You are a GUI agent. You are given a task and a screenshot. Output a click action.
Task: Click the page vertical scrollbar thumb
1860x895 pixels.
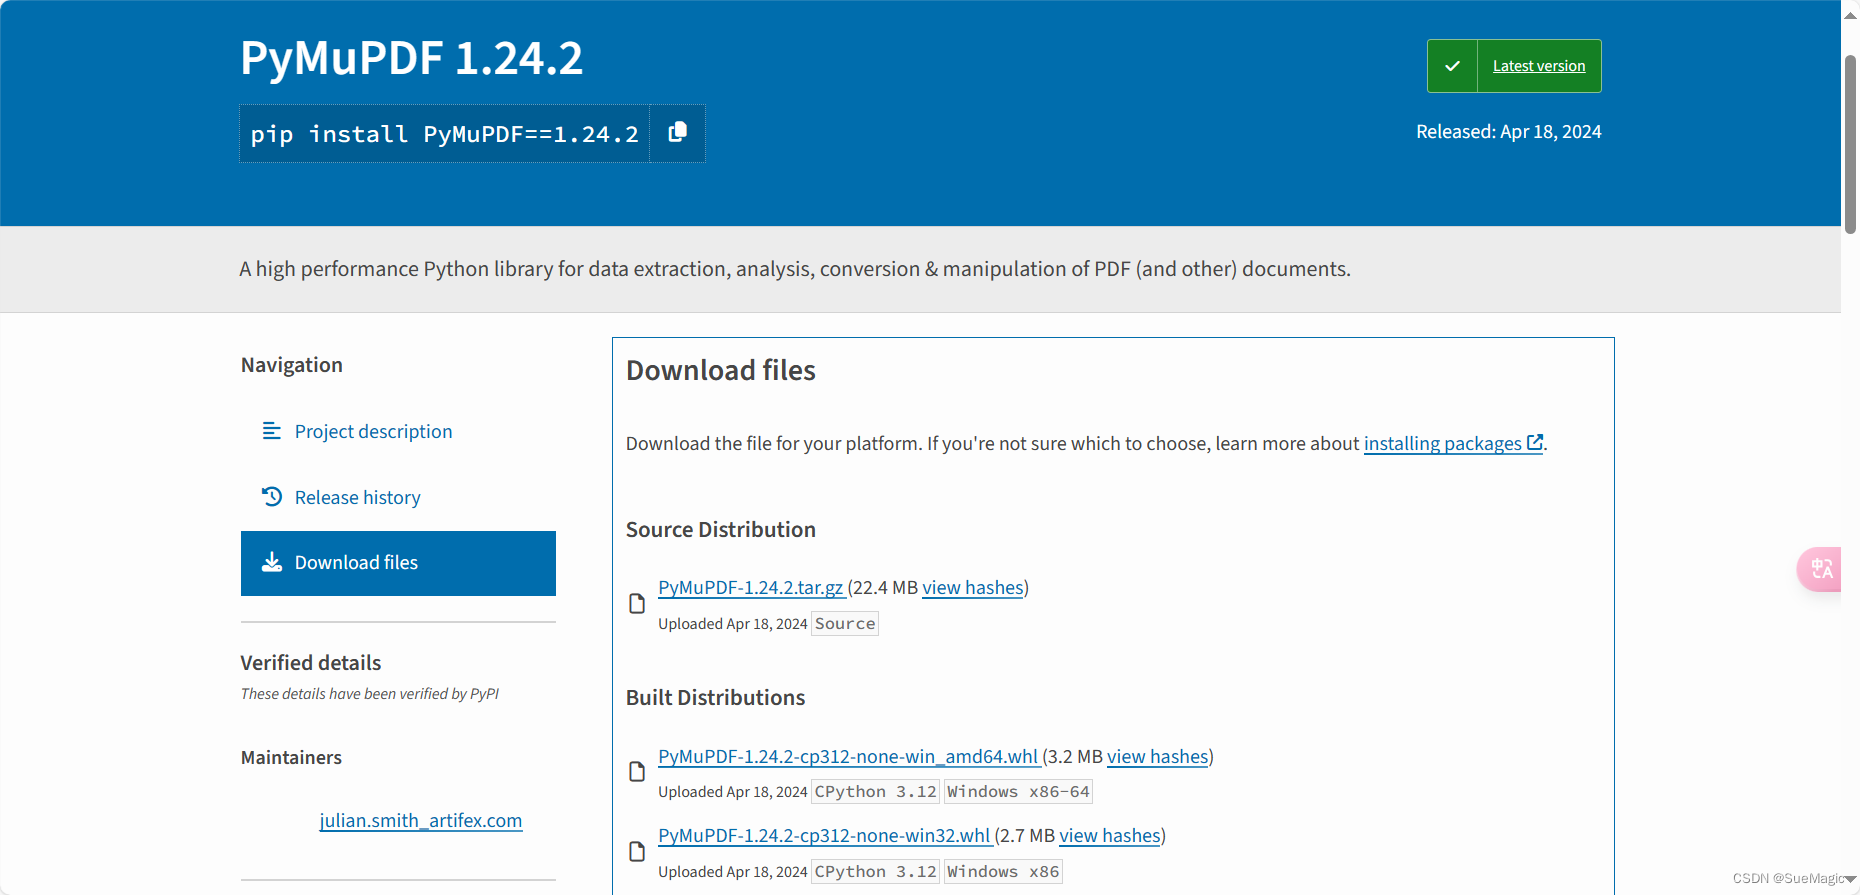point(1850,145)
